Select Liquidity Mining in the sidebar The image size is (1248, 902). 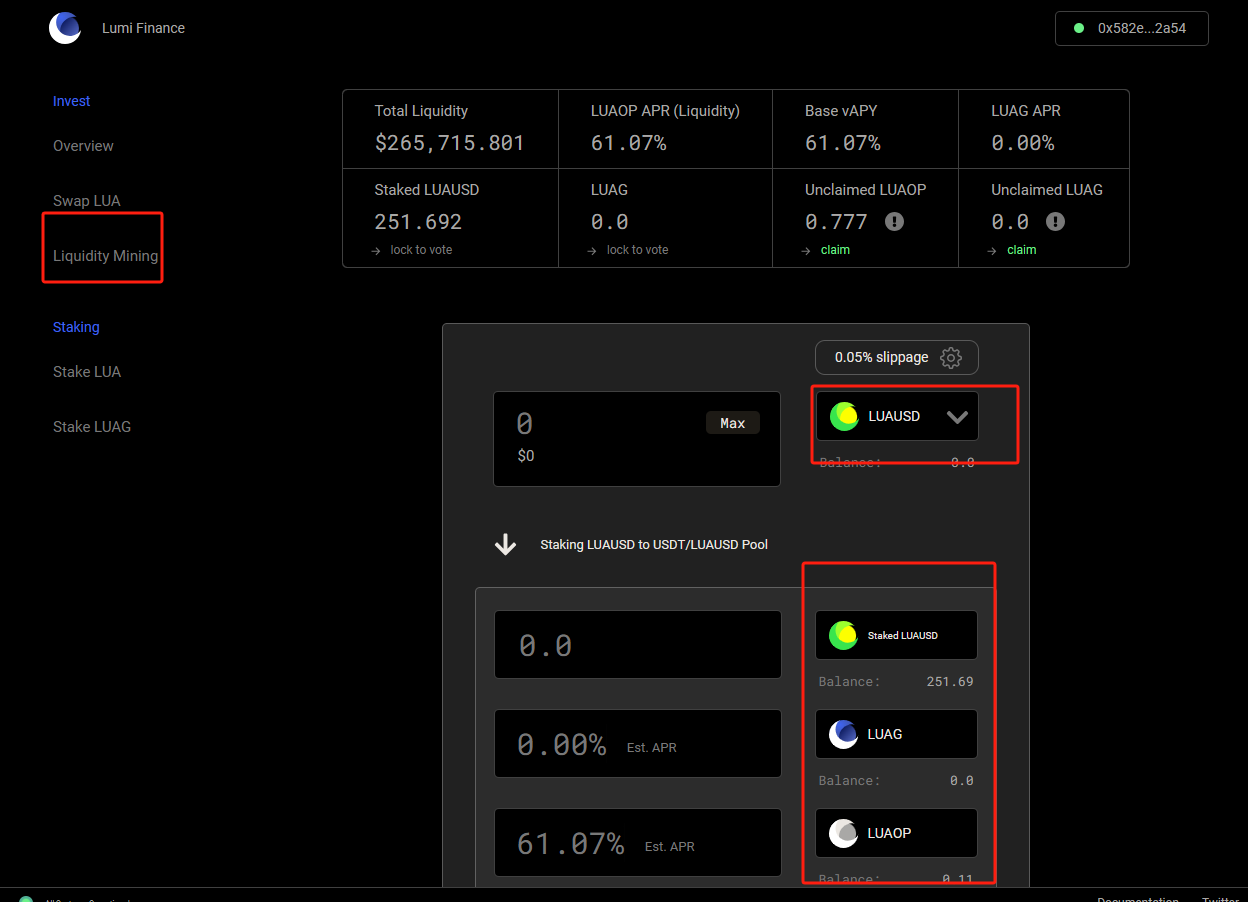point(106,256)
